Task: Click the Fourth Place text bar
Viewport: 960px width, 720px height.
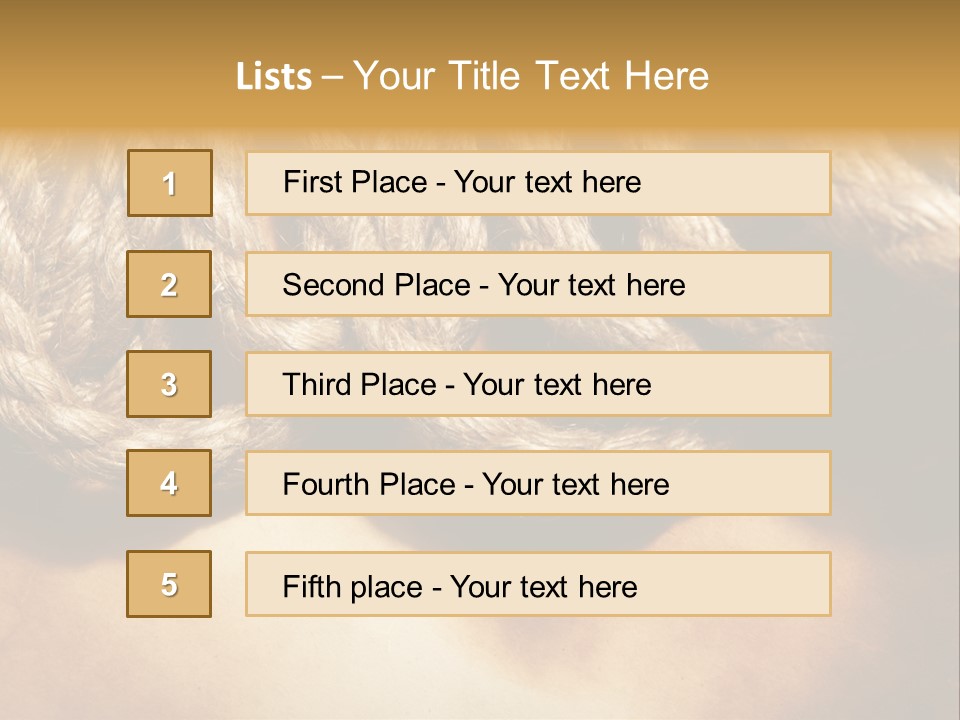Action: click(538, 483)
